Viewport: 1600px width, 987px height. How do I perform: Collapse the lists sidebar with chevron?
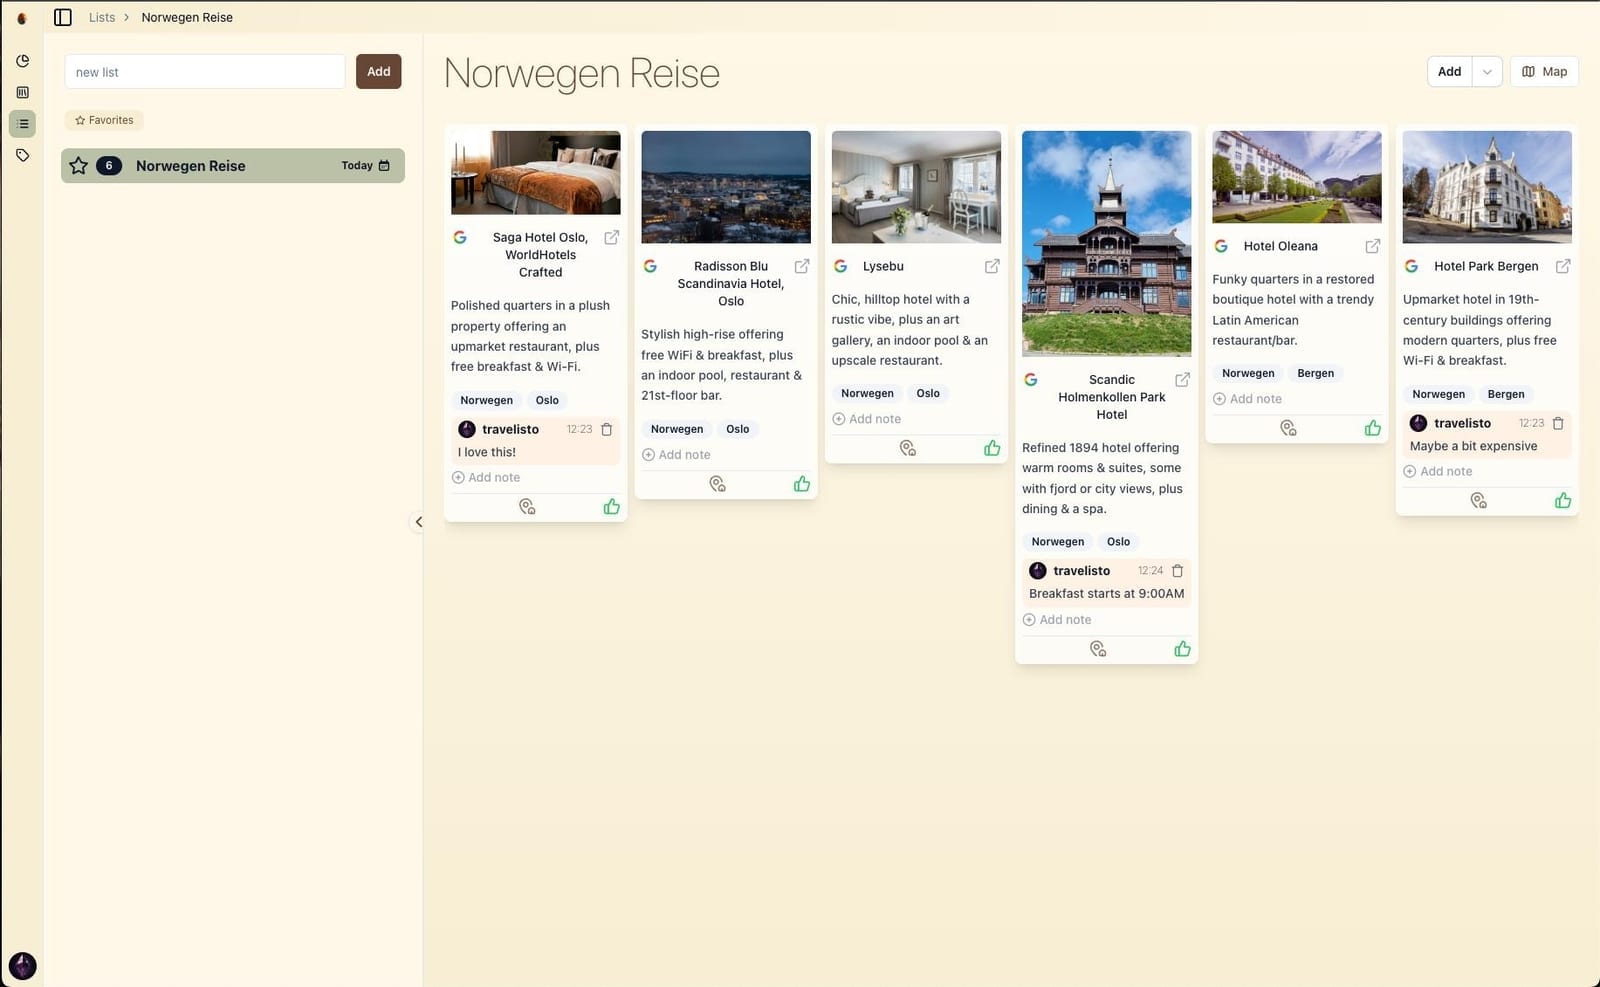419,522
